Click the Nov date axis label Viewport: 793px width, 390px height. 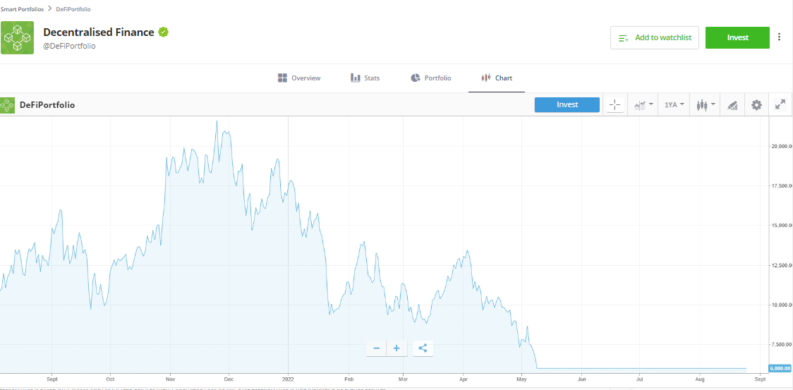point(170,378)
